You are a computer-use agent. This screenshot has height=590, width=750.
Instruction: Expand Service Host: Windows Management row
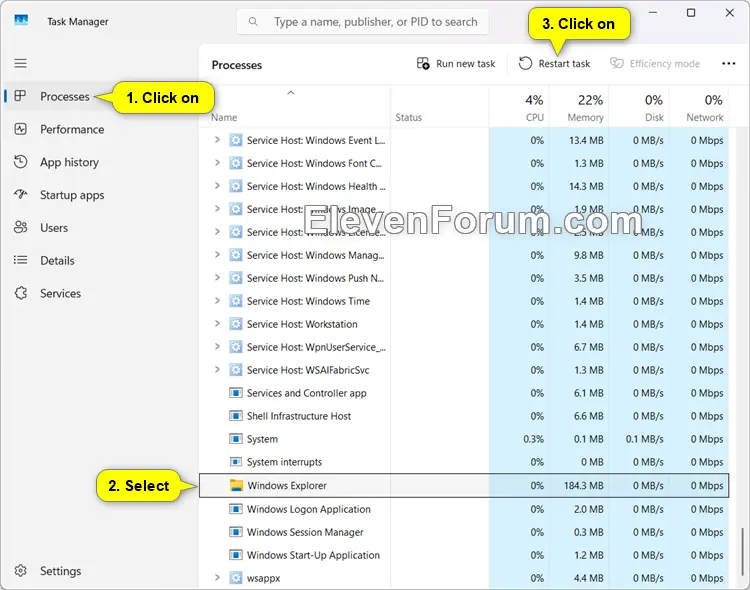coord(217,255)
